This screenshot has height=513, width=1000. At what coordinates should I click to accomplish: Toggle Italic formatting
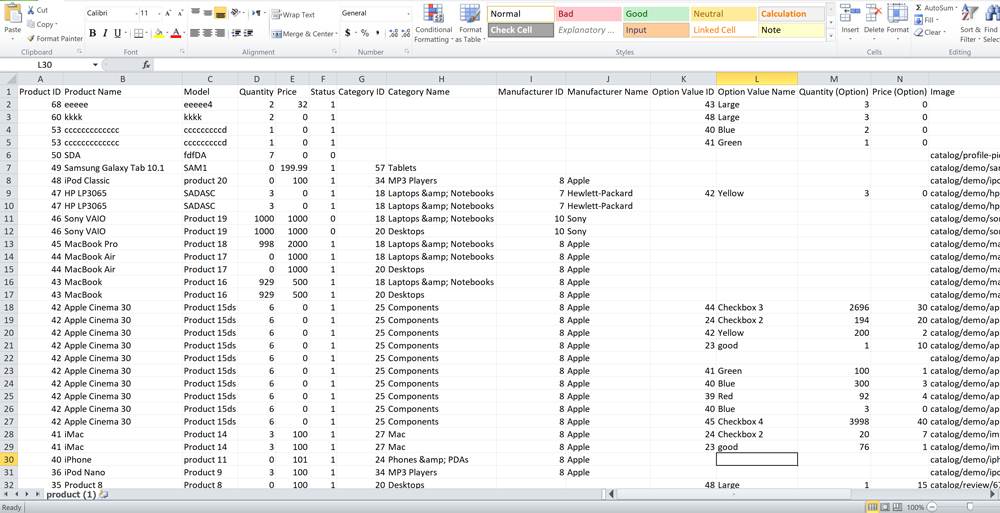coord(105,33)
